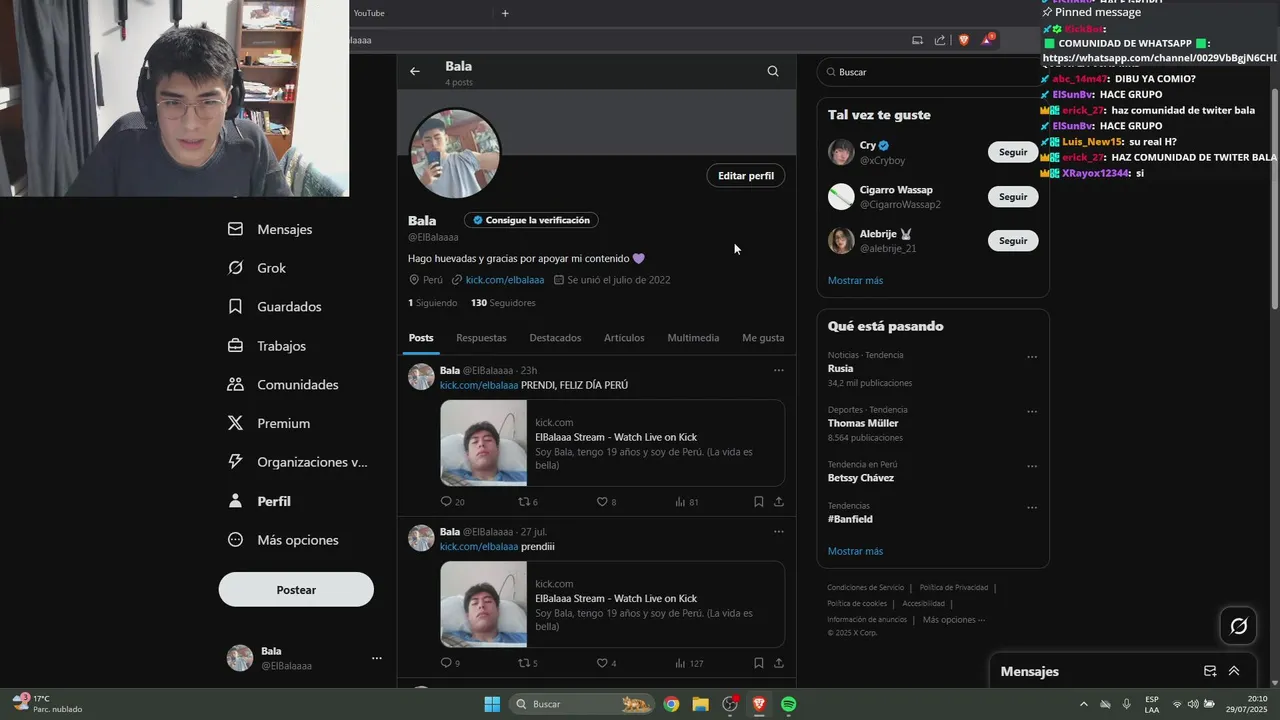The image size is (1280, 720).
Task: Click Mostrar más under Tal vez te guste
Action: [855, 281]
